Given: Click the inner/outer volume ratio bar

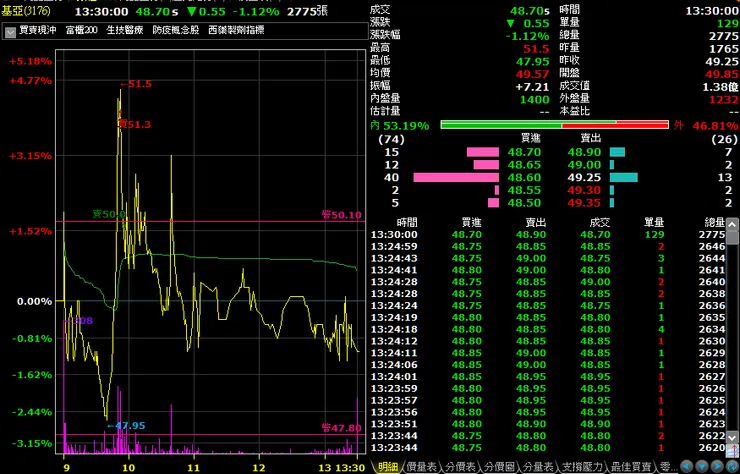Looking at the screenshot, I should click(x=555, y=125).
